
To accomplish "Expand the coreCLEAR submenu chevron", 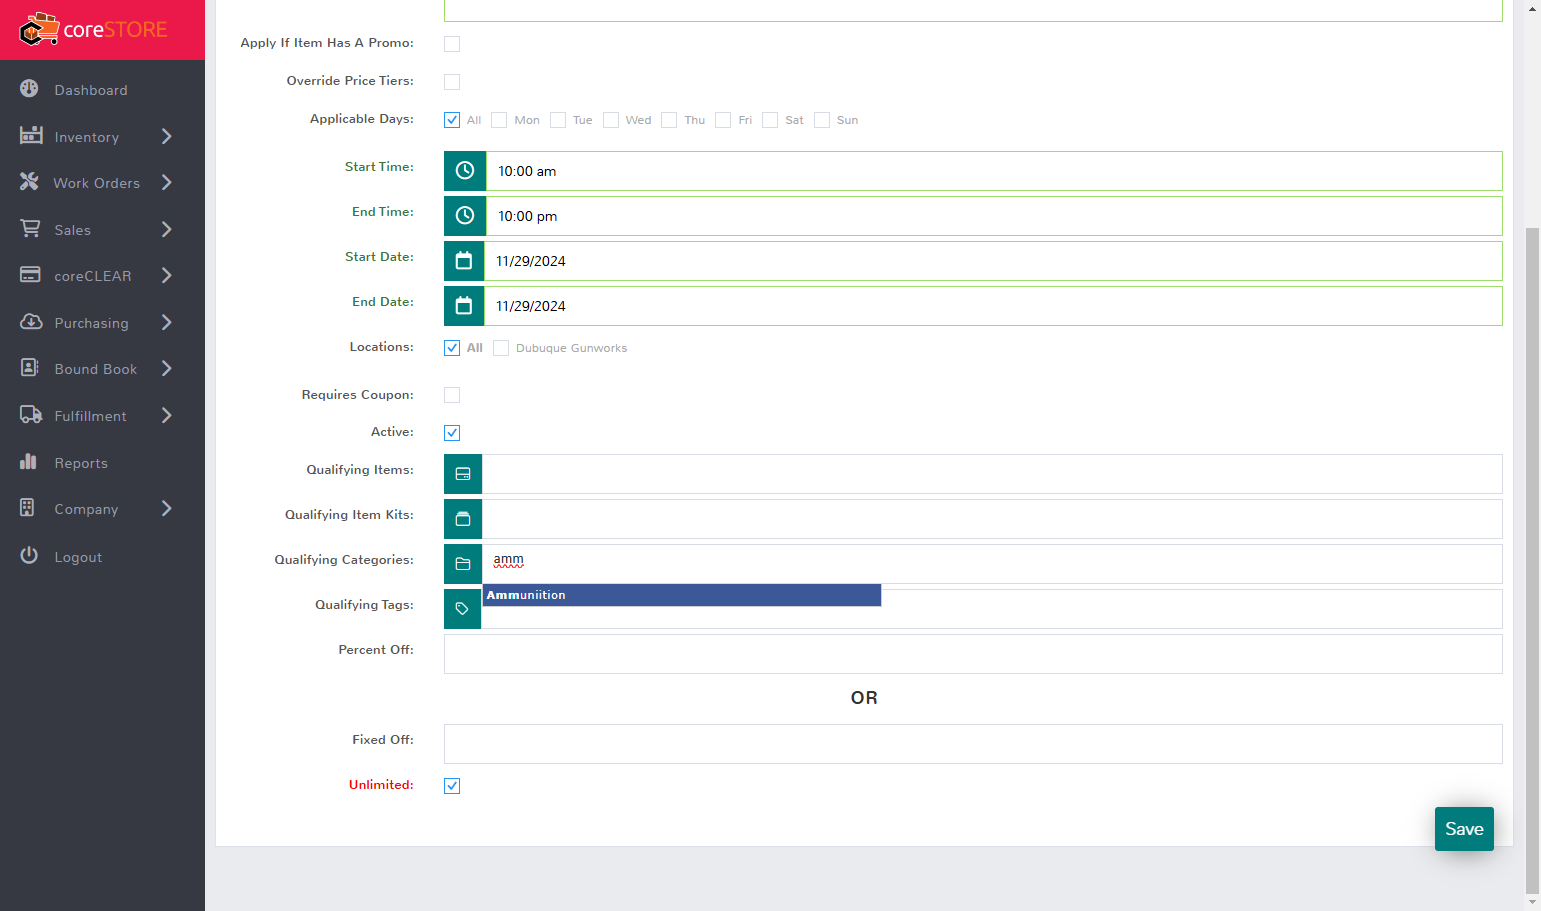I will 167,275.
